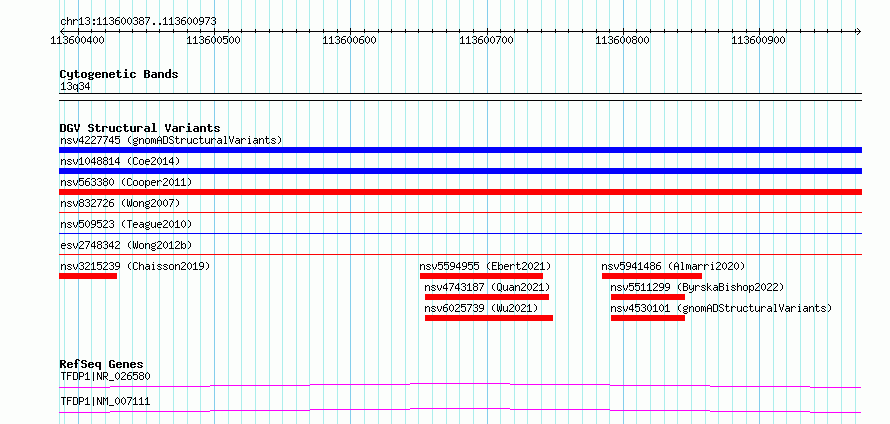Click the 113600700 ruler position label
Screen dimensions: 890x424
[x=486, y=40]
